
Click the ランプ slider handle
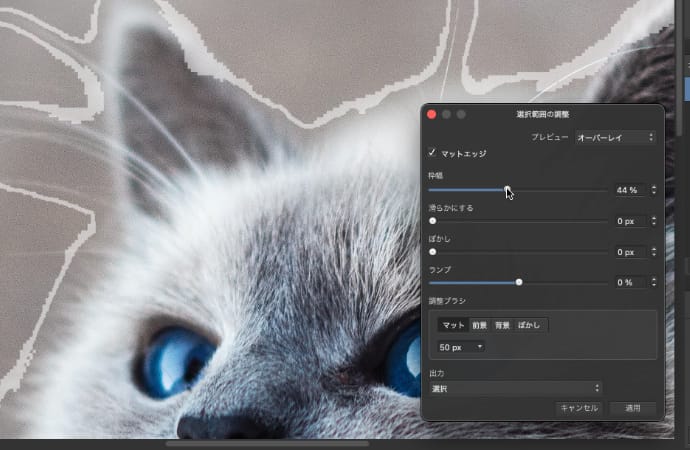point(519,283)
